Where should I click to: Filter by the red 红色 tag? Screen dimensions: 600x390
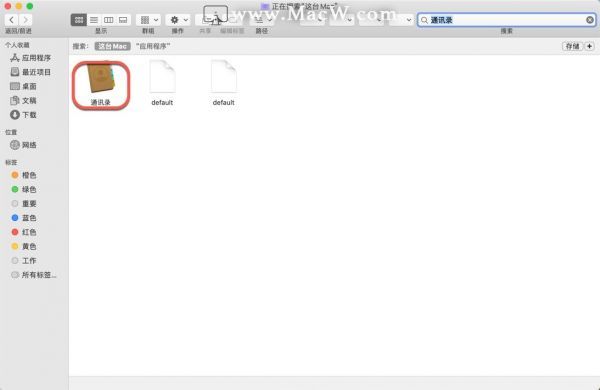24,232
